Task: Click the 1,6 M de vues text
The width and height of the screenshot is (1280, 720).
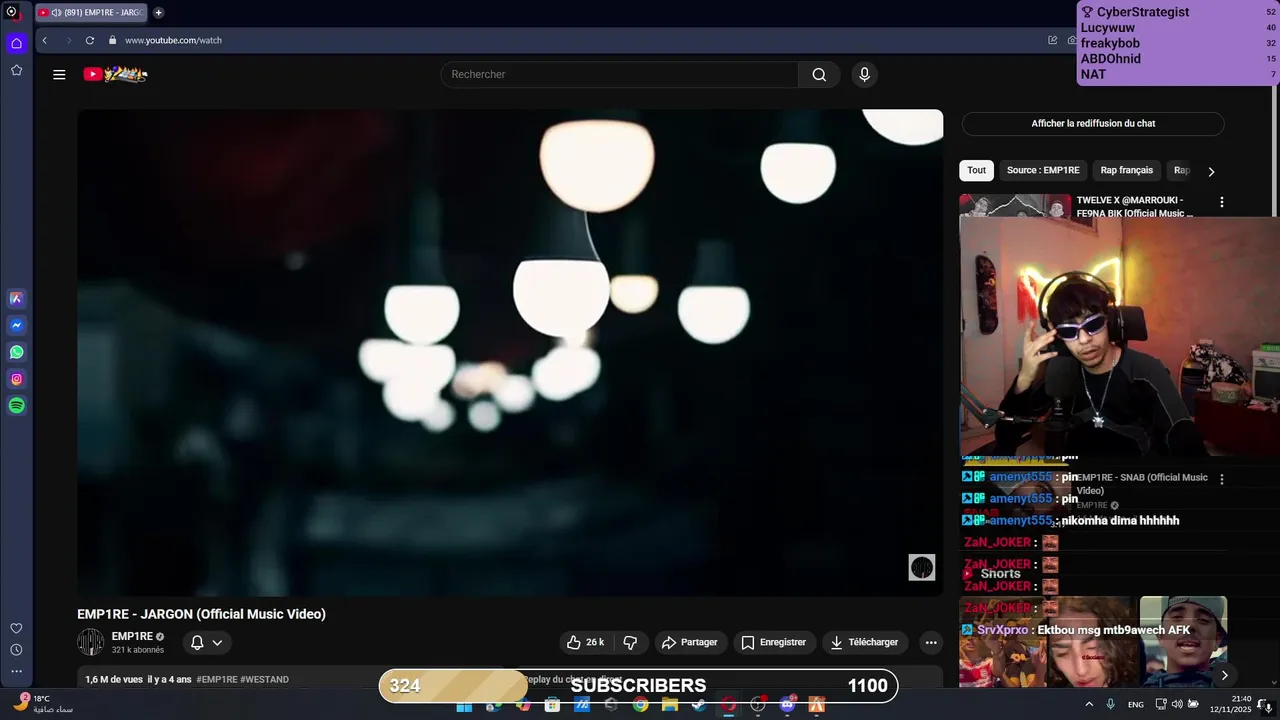Action: click(114, 680)
